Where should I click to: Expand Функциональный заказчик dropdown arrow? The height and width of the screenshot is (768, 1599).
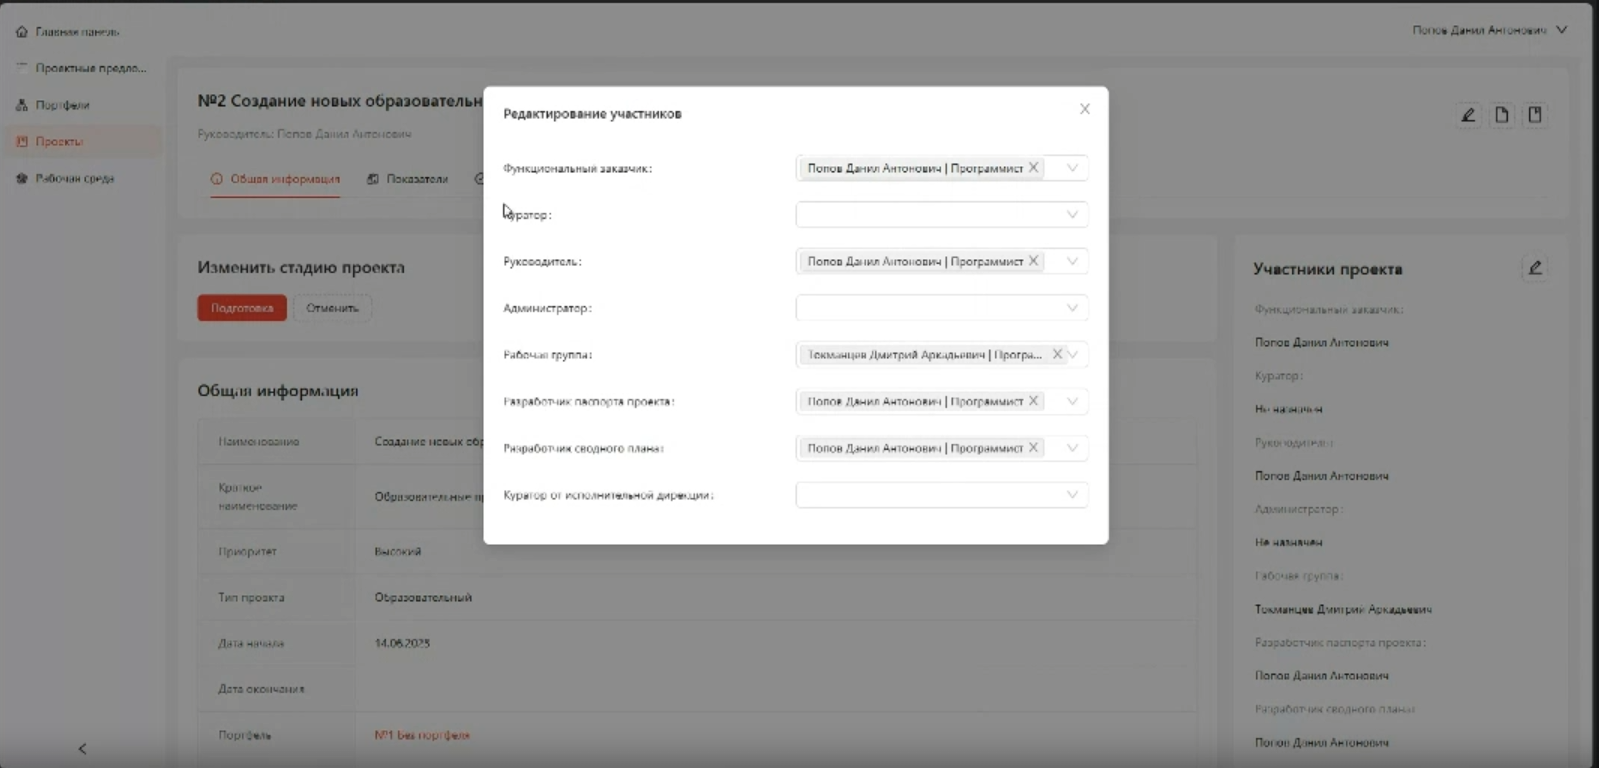tap(1072, 168)
